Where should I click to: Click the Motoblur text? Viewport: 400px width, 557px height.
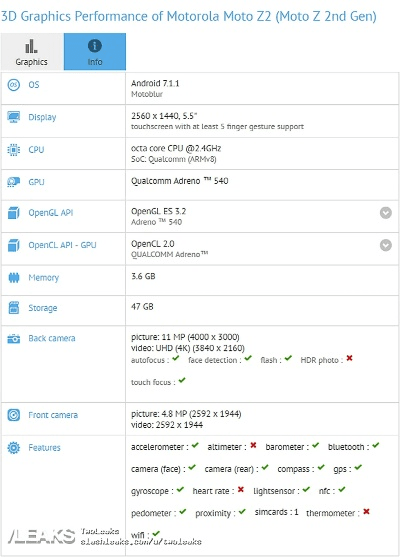click(x=147, y=94)
